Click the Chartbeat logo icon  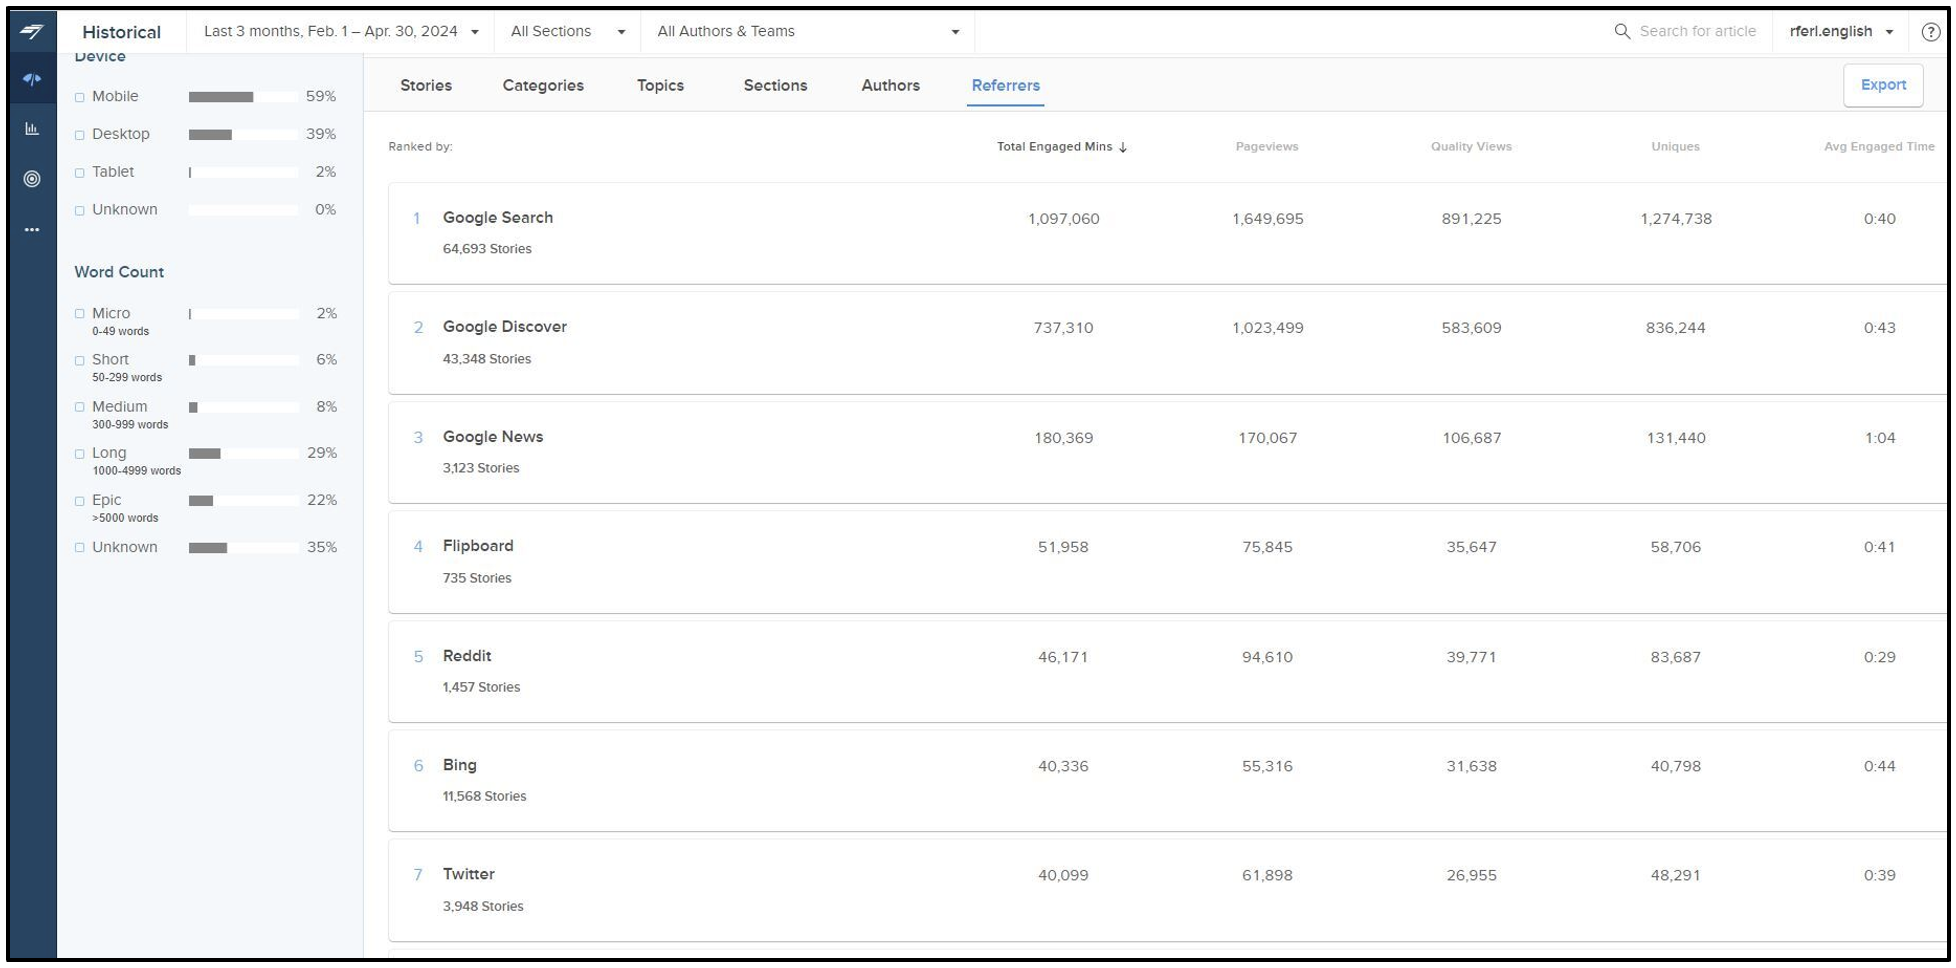coord(32,32)
